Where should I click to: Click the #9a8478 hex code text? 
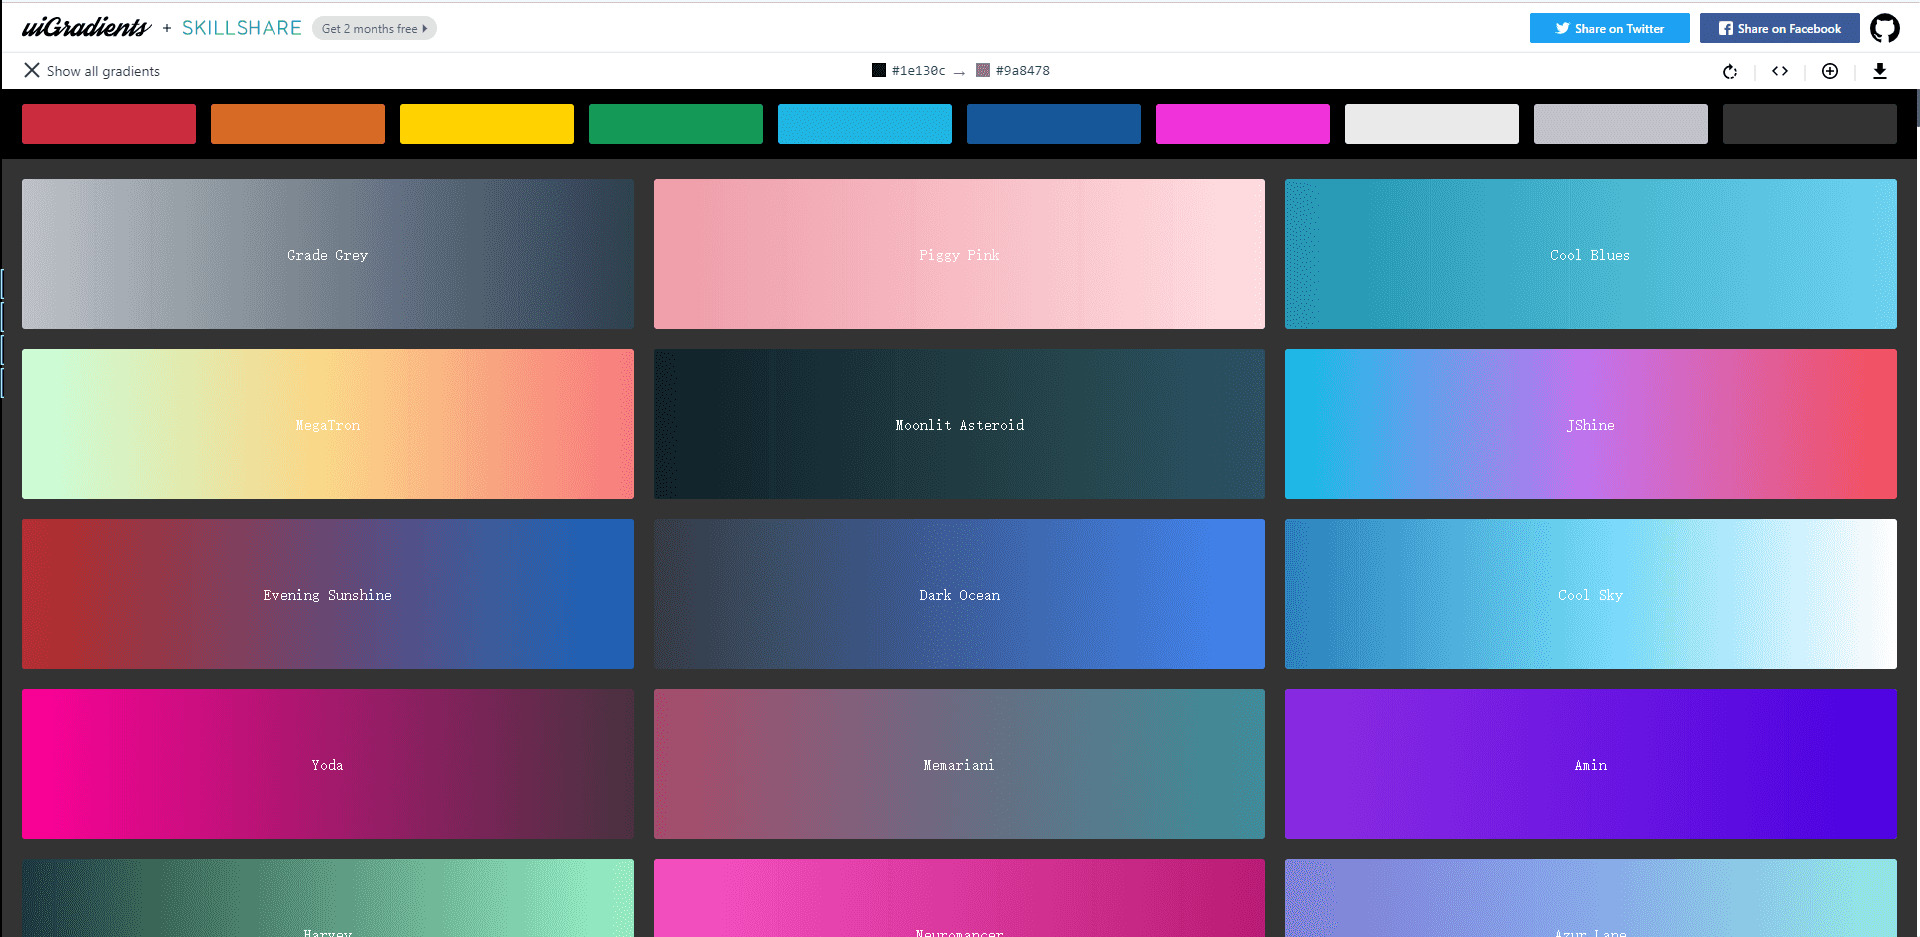[1022, 71]
